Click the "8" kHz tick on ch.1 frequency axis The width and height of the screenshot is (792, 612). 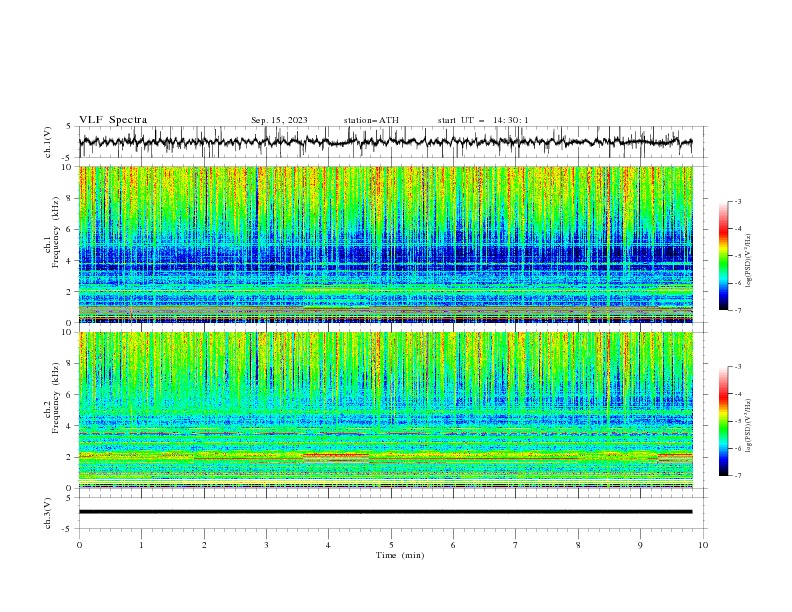coord(71,198)
